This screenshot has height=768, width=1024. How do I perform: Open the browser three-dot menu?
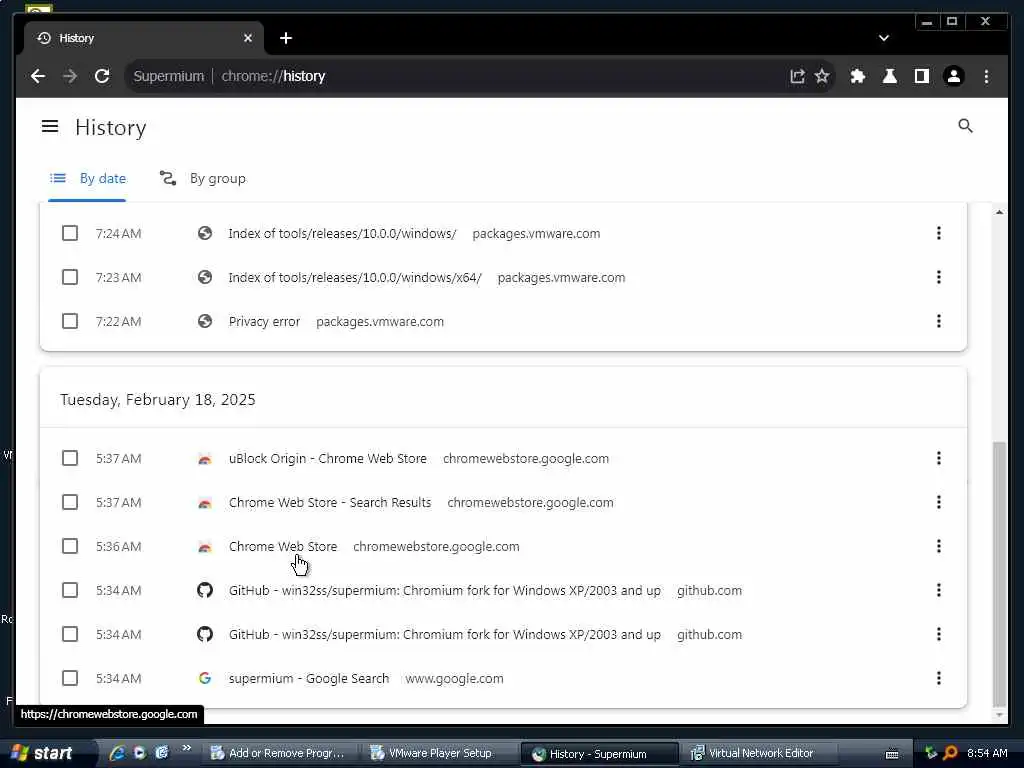pos(986,76)
